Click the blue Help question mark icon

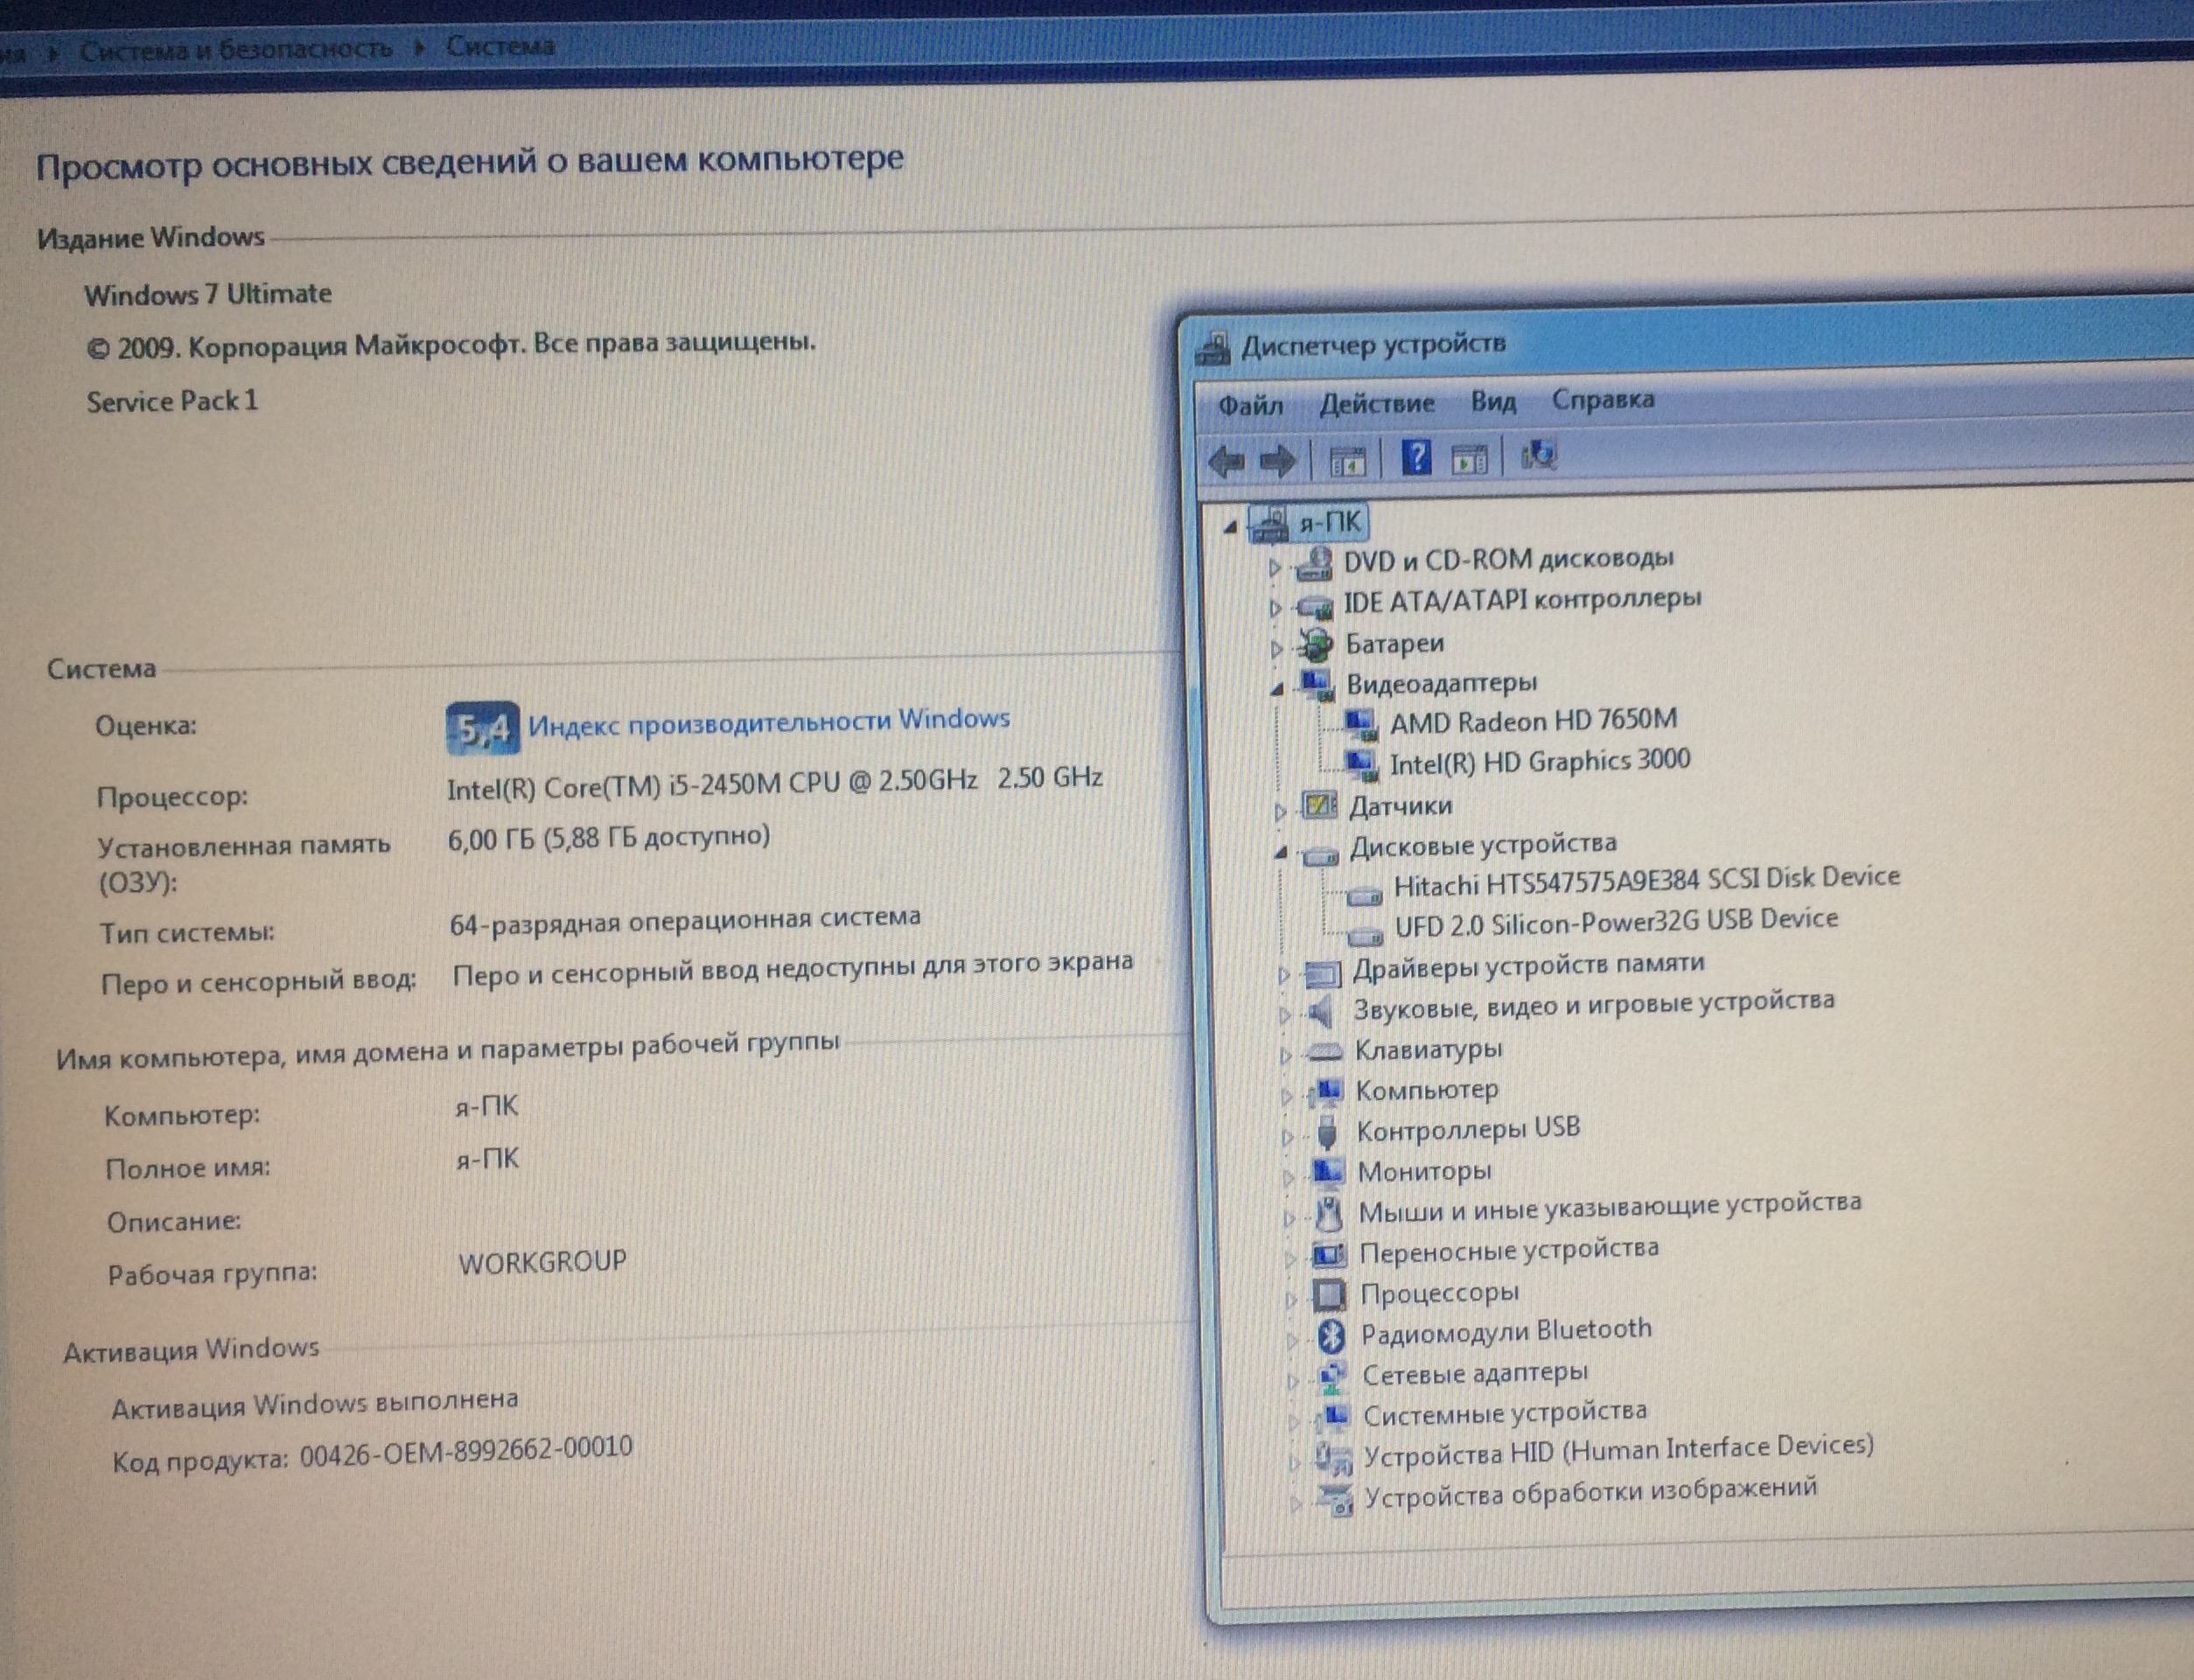(x=1416, y=458)
